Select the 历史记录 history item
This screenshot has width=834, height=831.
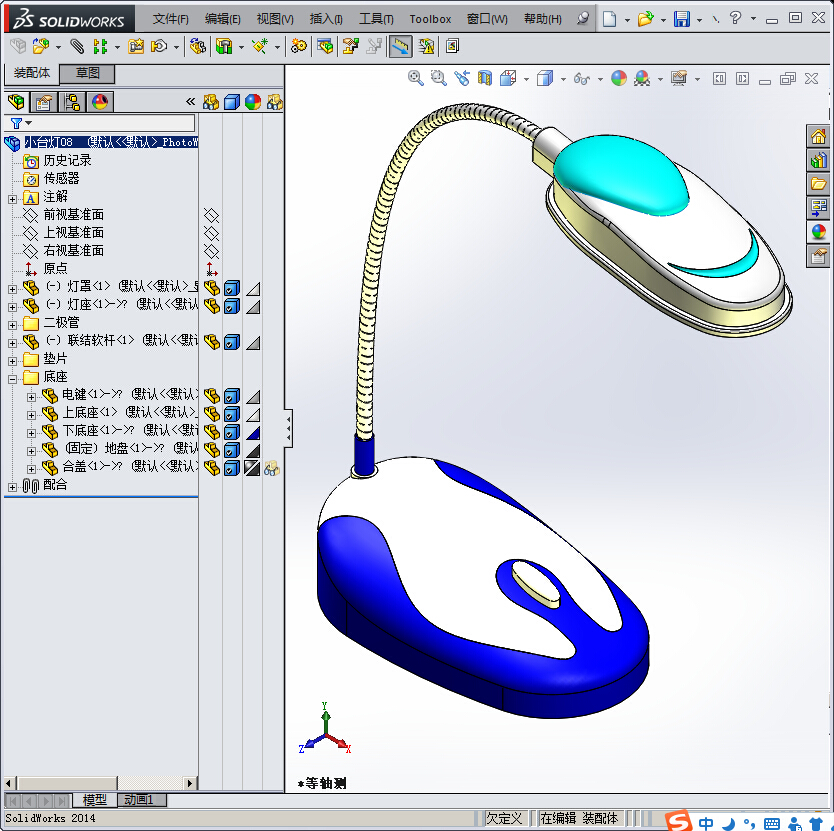click(x=67, y=160)
